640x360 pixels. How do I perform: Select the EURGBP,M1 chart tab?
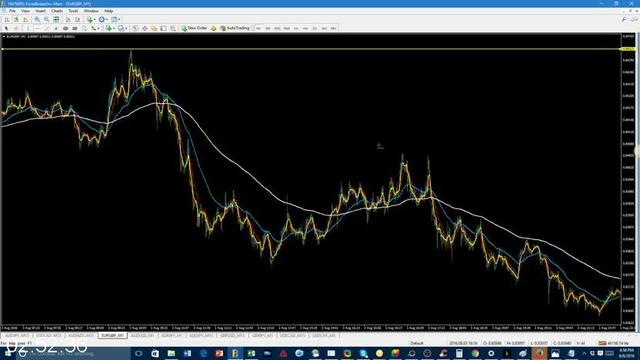point(112,336)
